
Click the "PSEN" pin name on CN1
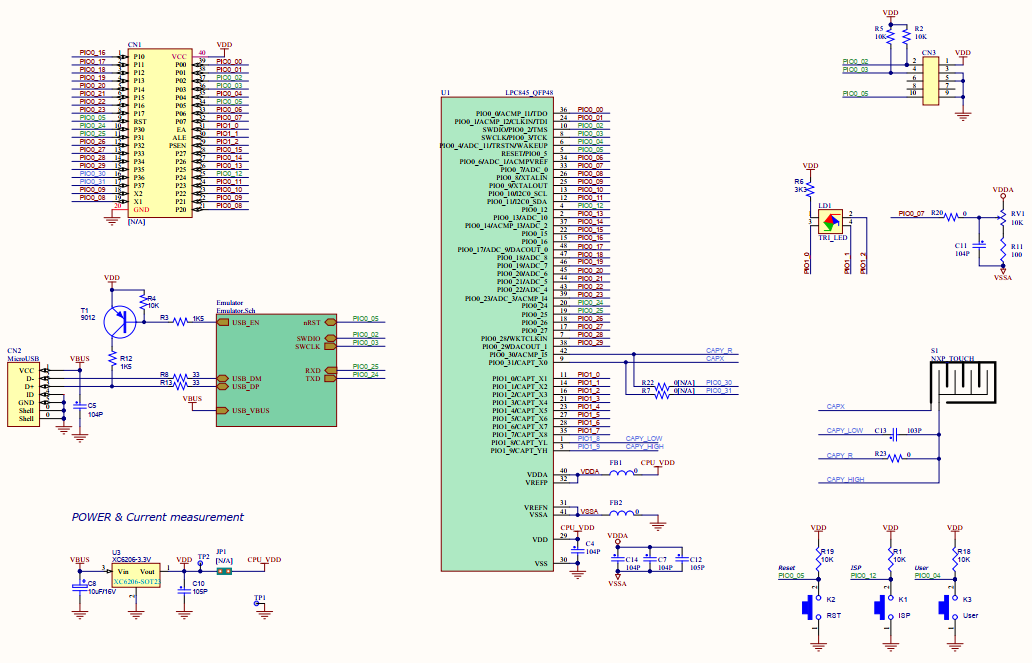[178, 146]
